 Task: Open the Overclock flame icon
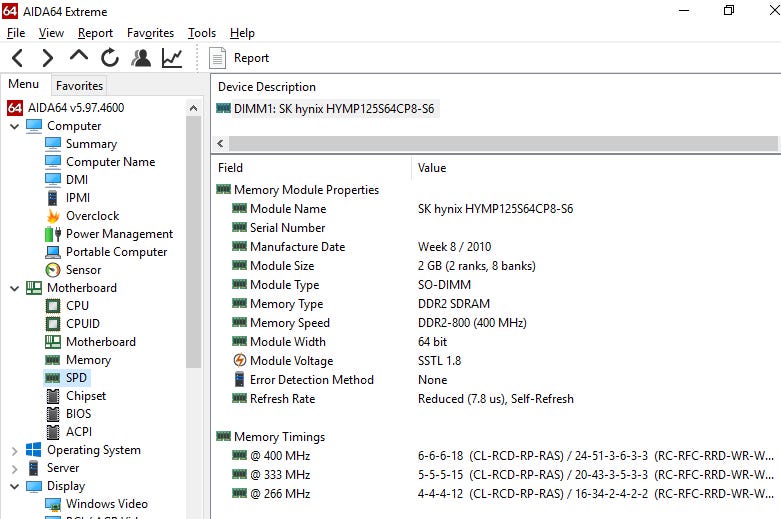click(x=53, y=216)
